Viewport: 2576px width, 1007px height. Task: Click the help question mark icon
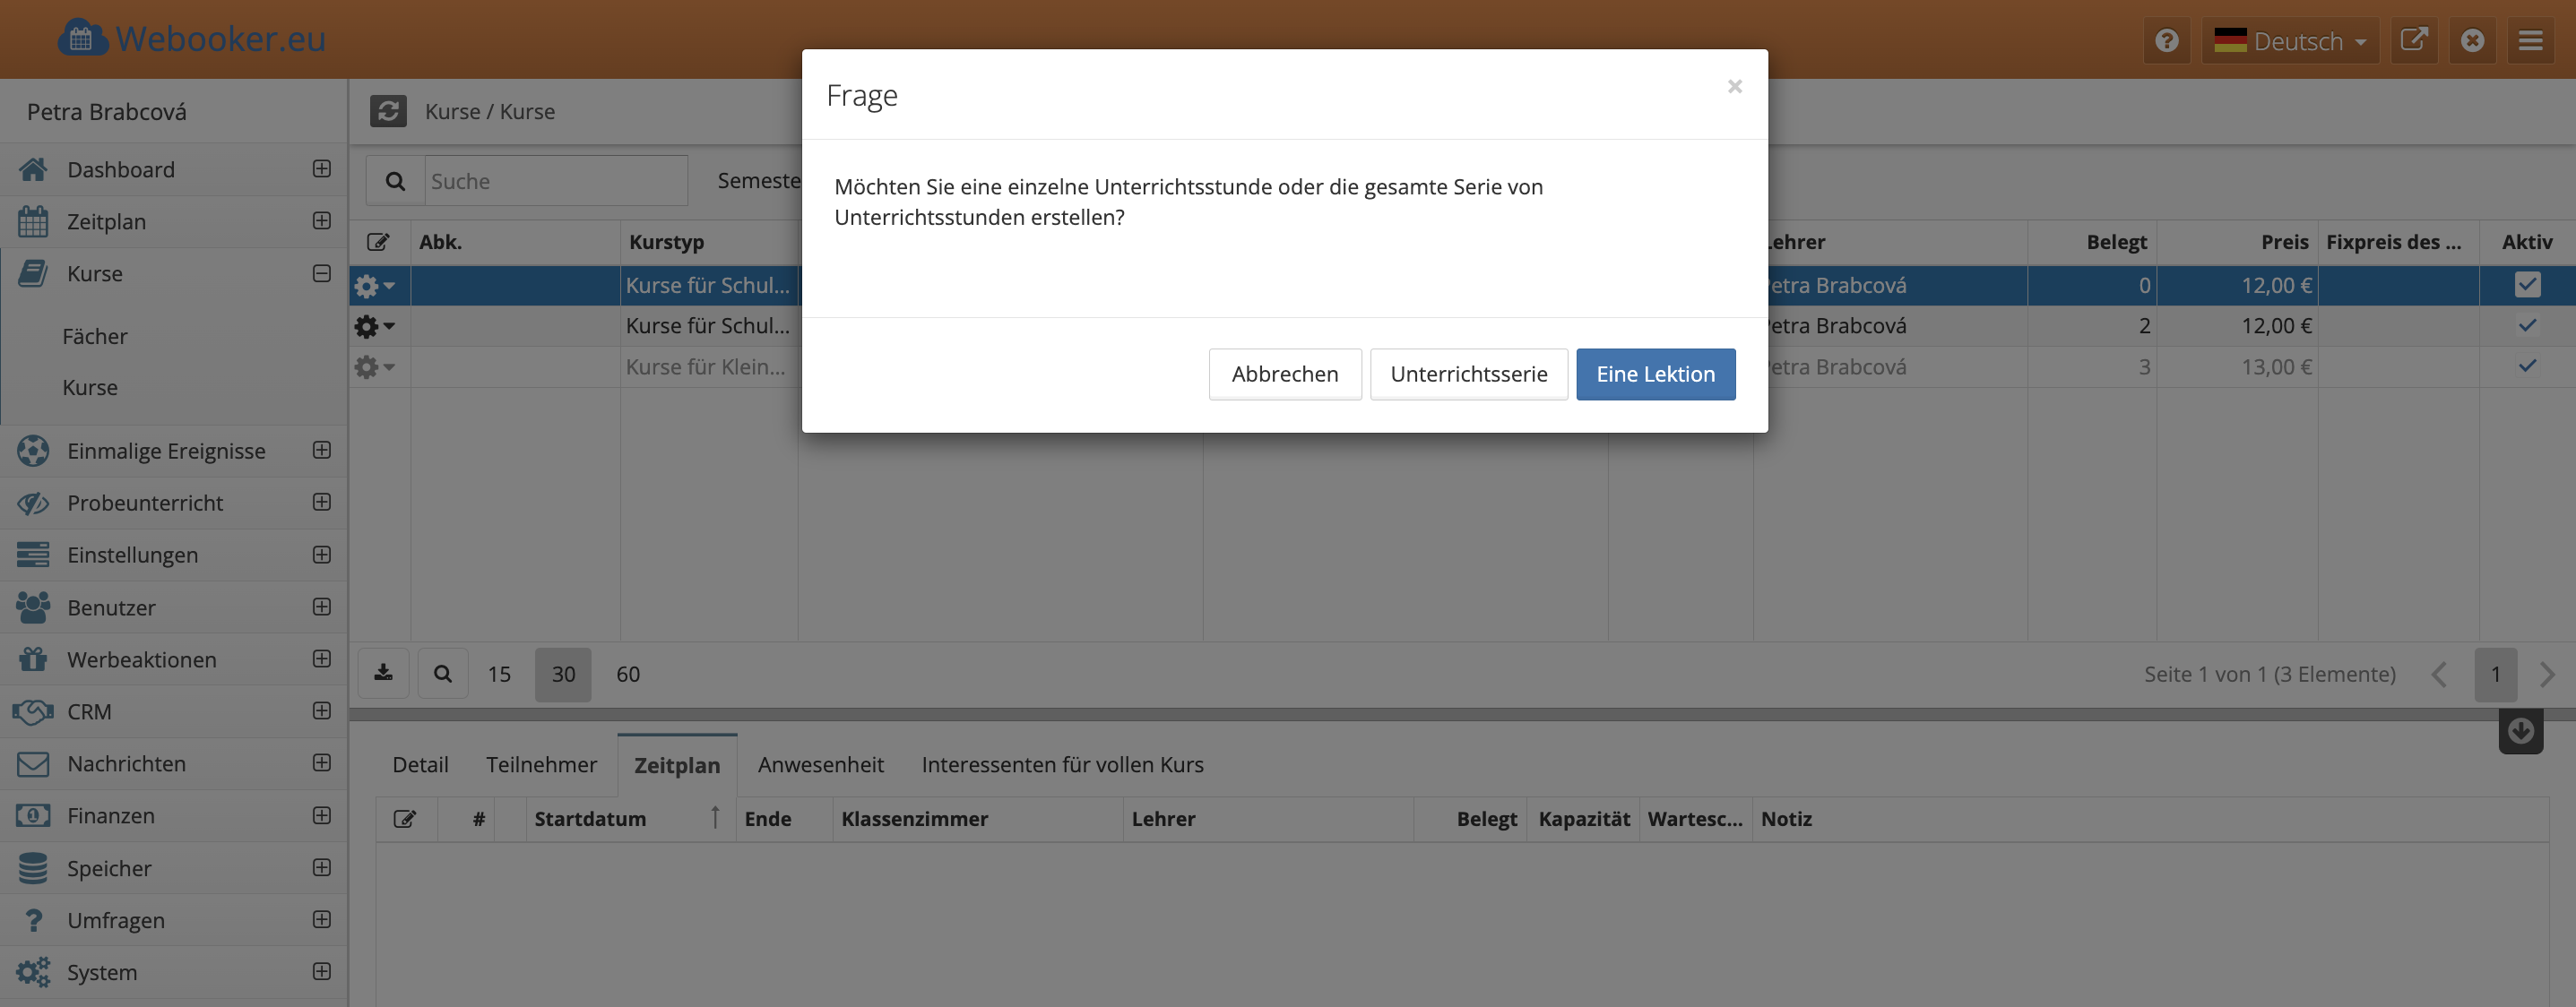point(2166,41)
